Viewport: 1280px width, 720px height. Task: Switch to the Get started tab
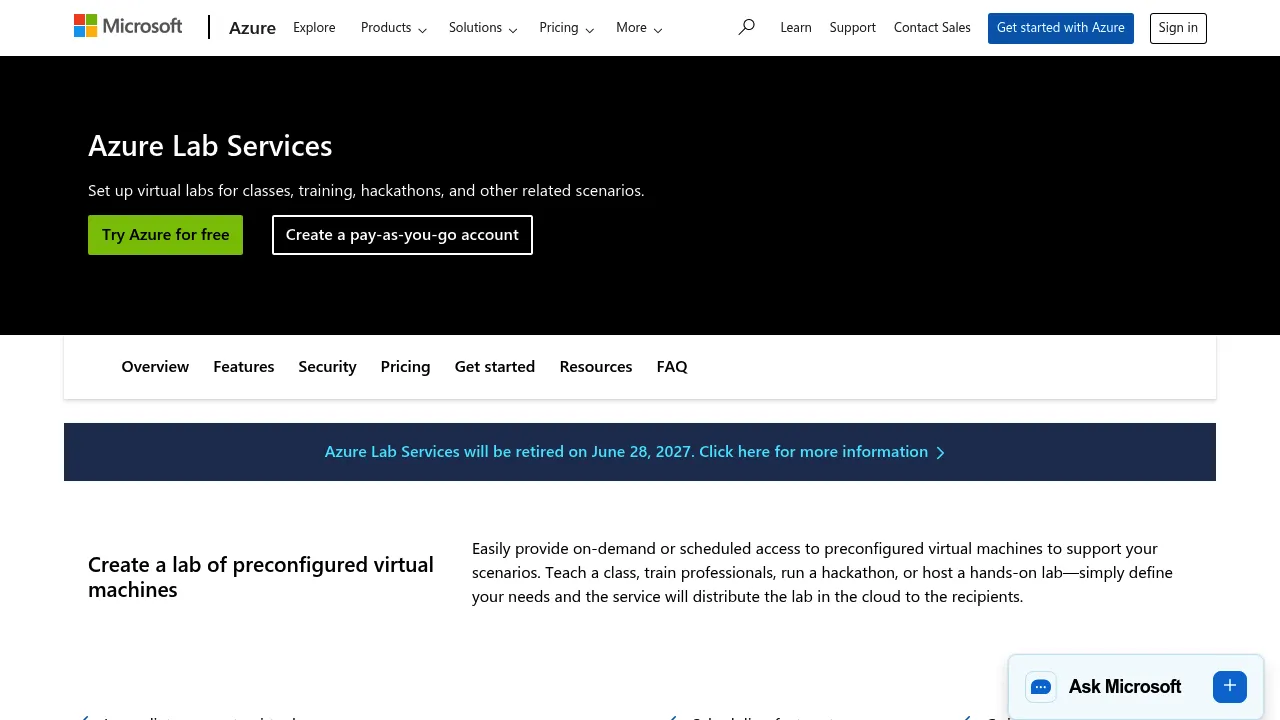(495, 367)
